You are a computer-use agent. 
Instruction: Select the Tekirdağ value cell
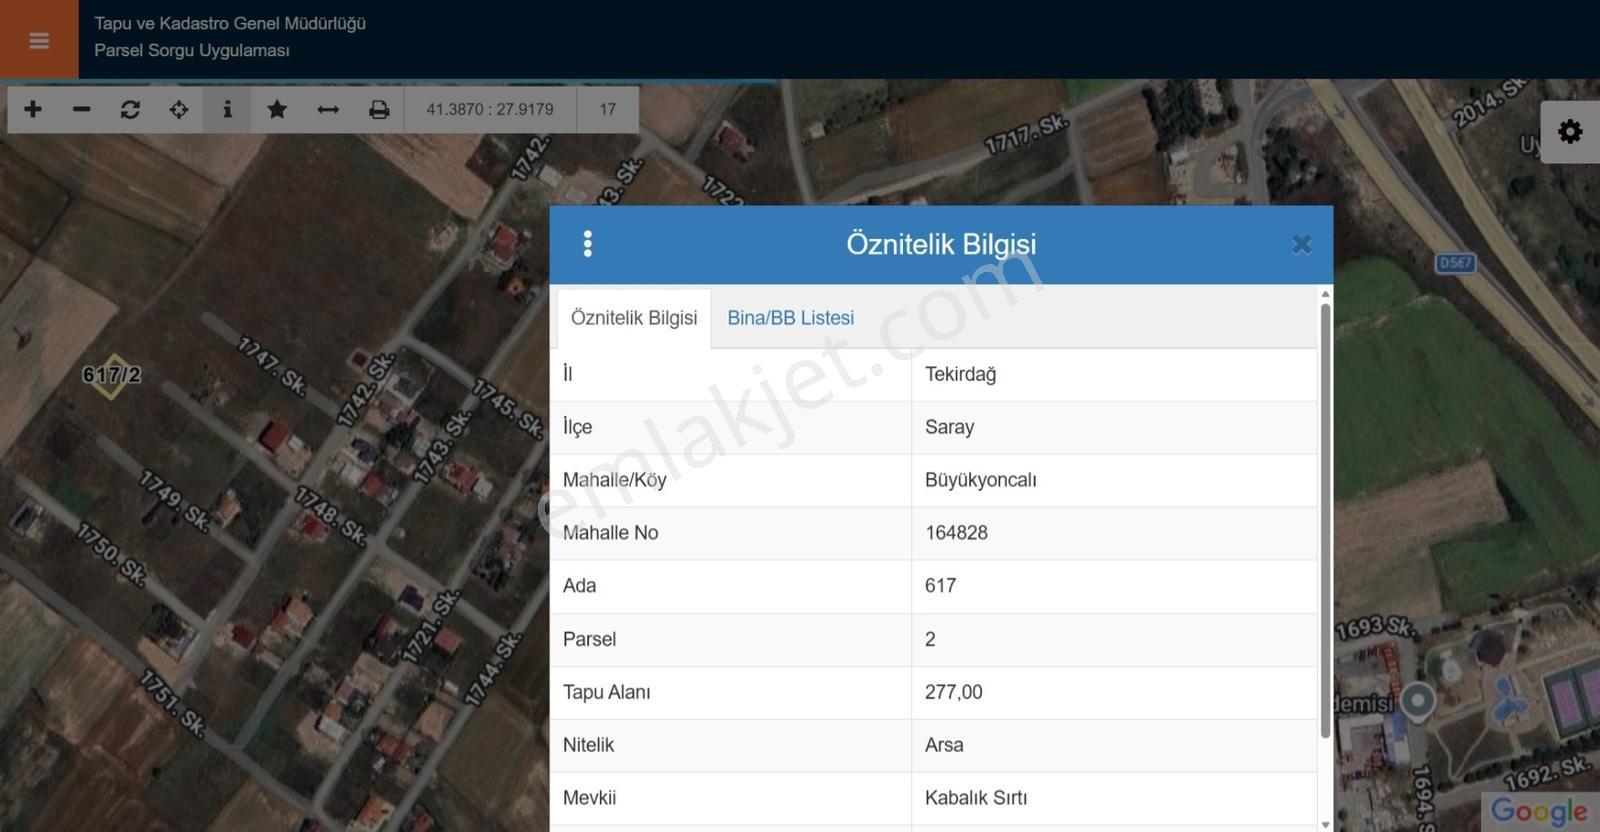click(1114, 374)
